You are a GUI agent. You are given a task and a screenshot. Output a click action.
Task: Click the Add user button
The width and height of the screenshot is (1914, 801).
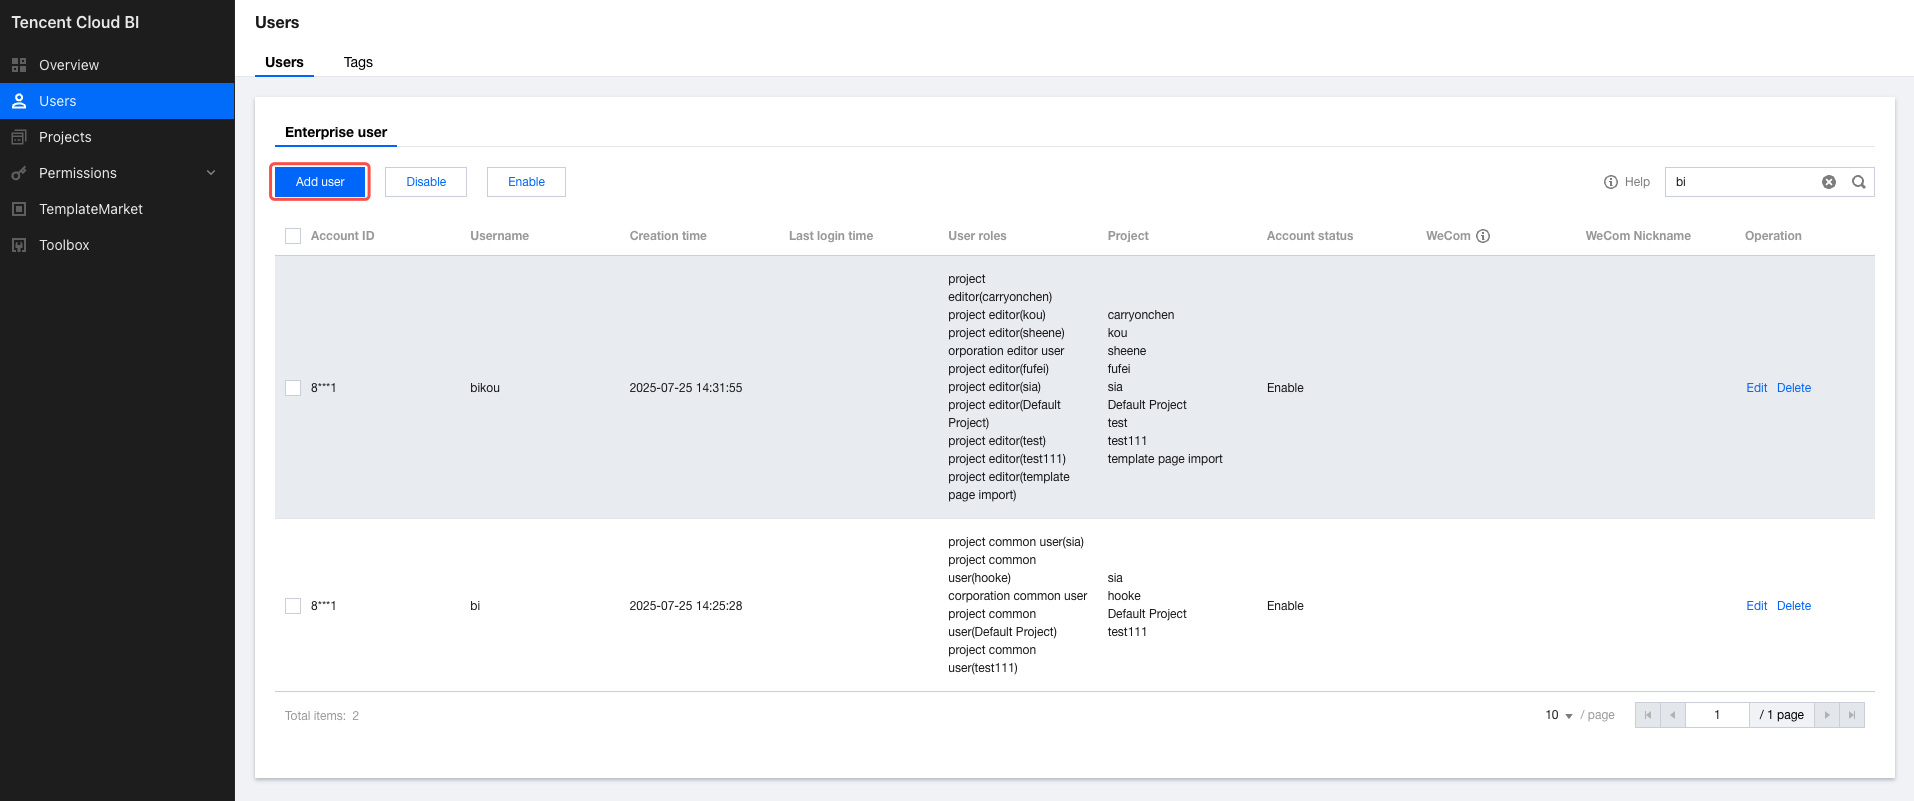(x=320, y=182)
